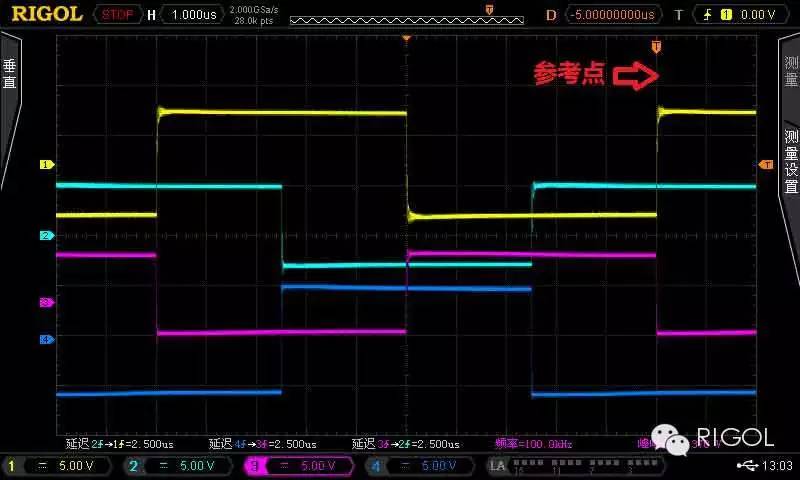This screenshot has width=800, height=480.
Task: Click the 延迟 4→3 = 2.500us delay measurement
Action: click(x=262, y=444)
